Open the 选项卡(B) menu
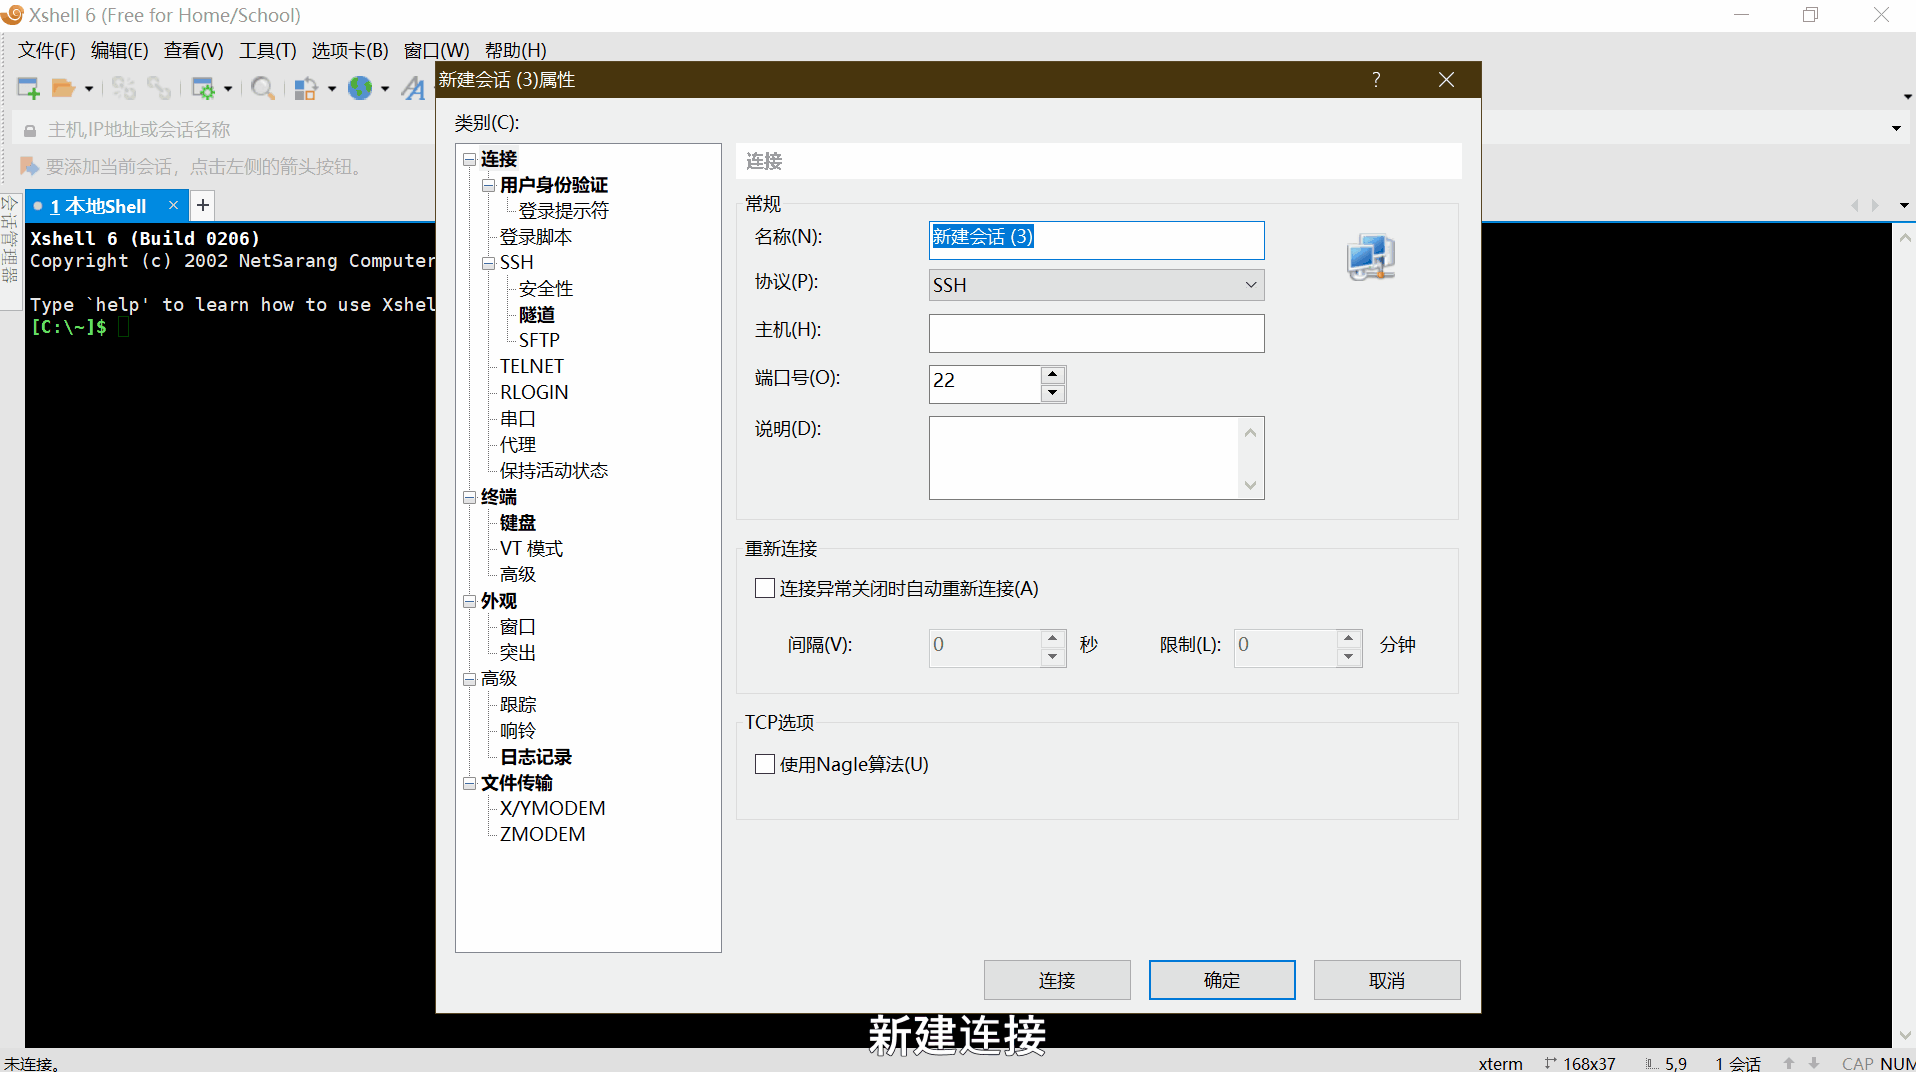The image size is (1916, 1072). coord(350,50)
